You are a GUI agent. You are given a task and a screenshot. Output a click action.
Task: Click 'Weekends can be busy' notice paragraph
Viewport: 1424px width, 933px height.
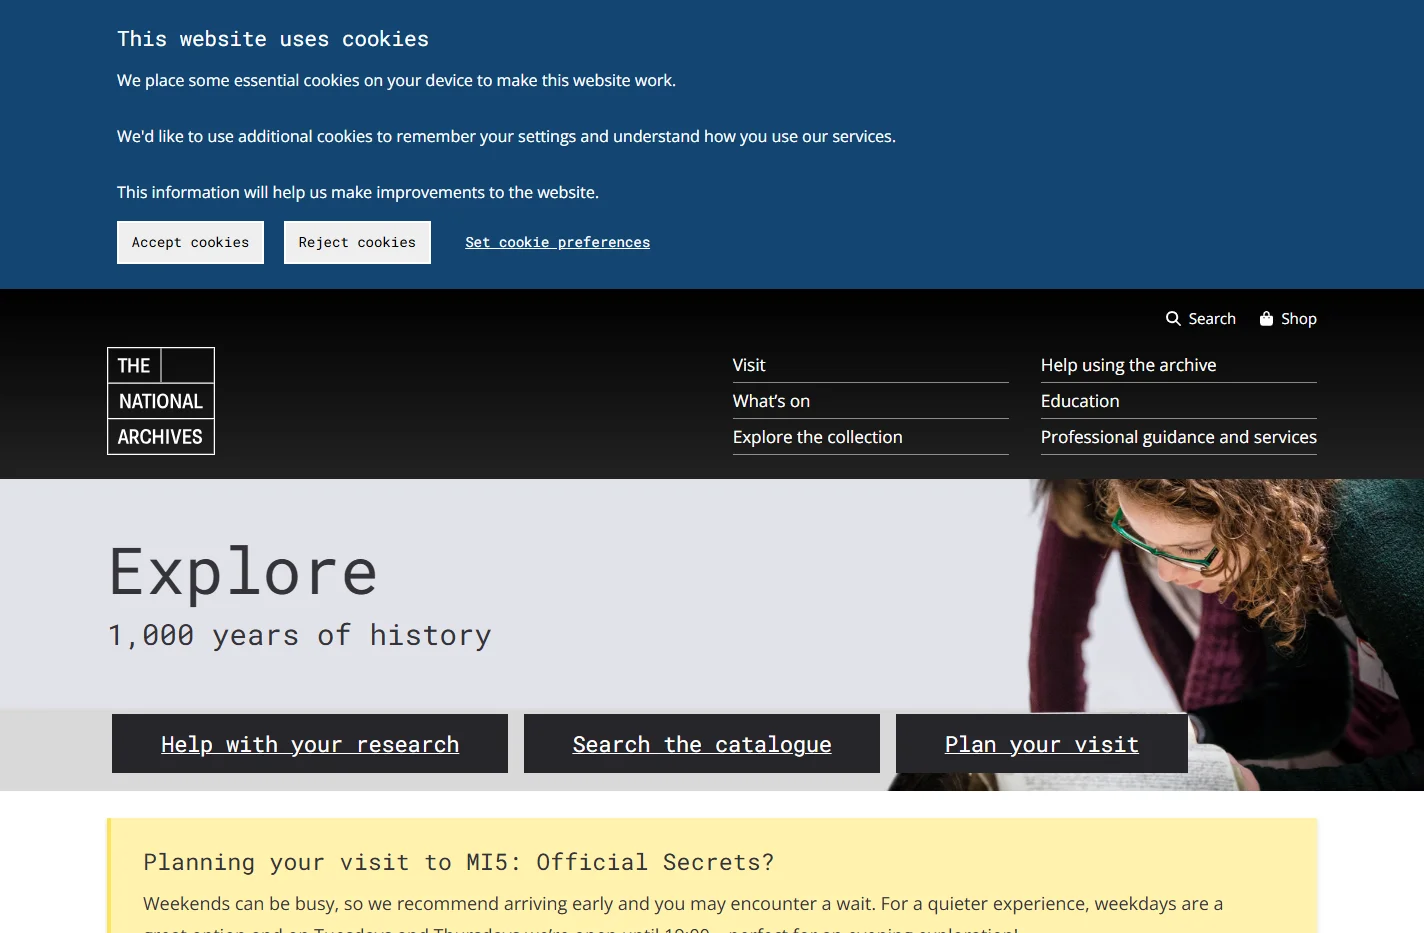(683, 915)
